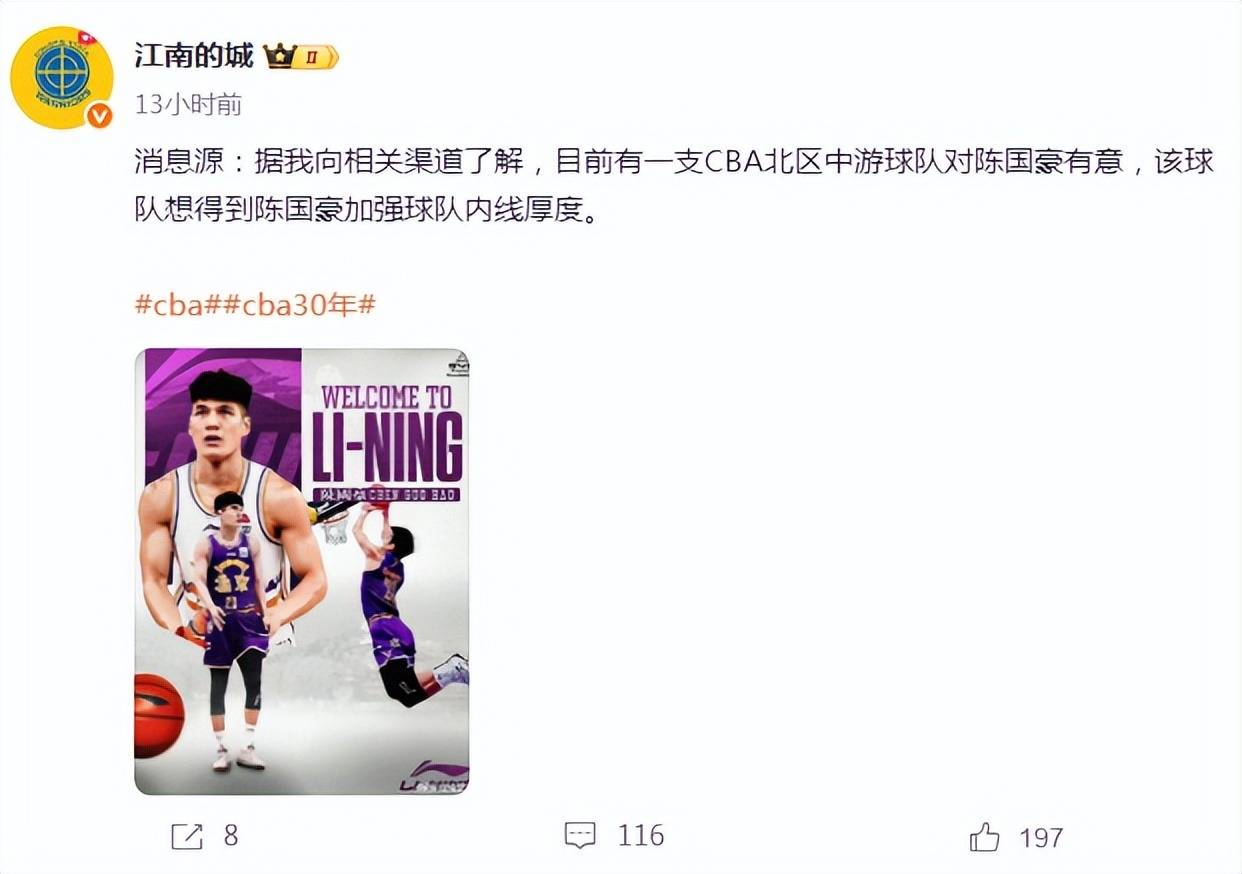Click the orange basketball in the poster
1242x874 pixels.
tap(159, 714)
